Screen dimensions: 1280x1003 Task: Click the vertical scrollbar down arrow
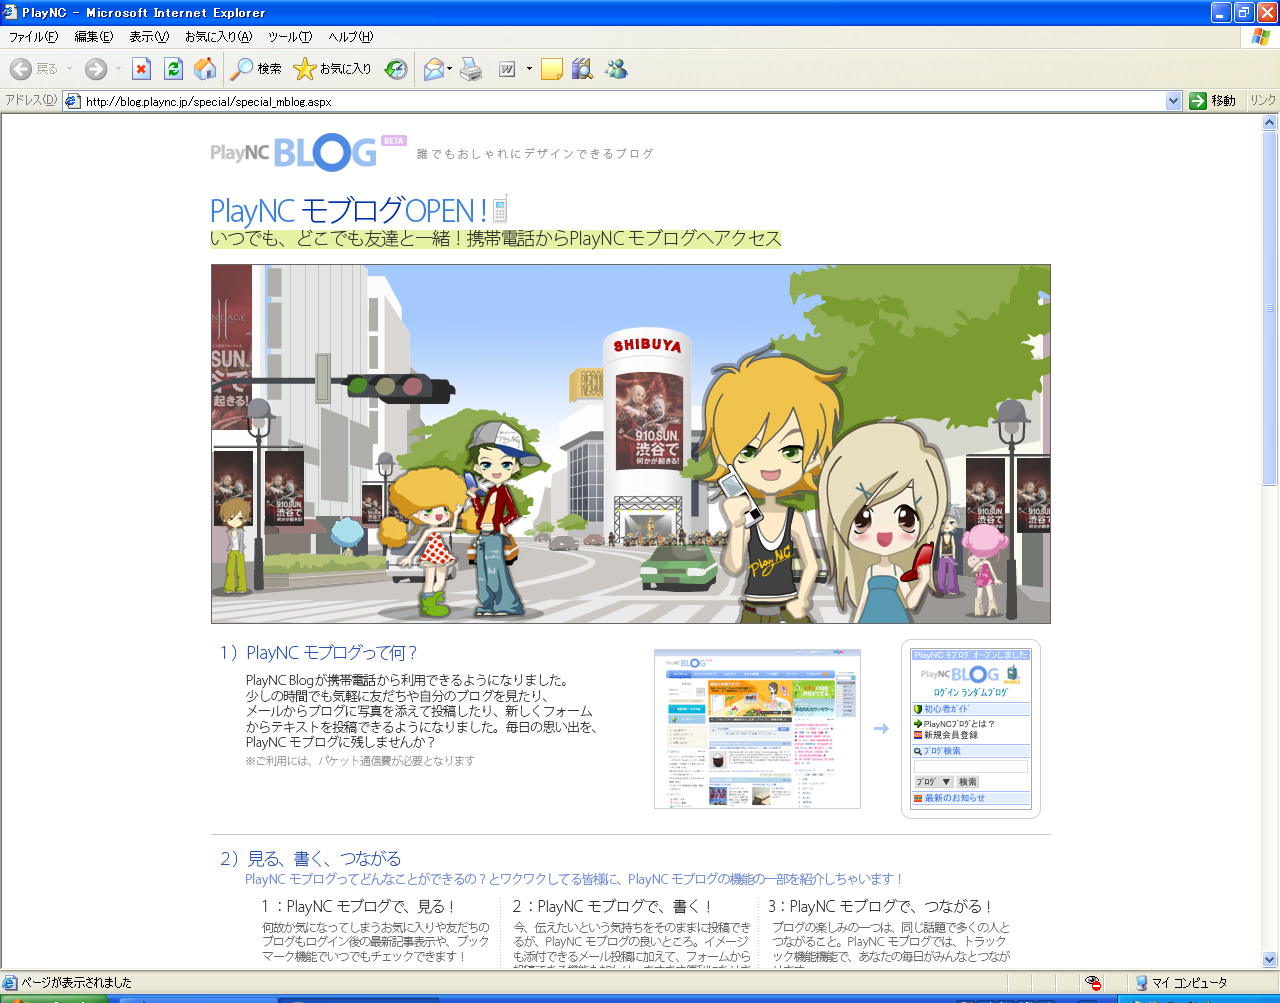pos(1270,960)
